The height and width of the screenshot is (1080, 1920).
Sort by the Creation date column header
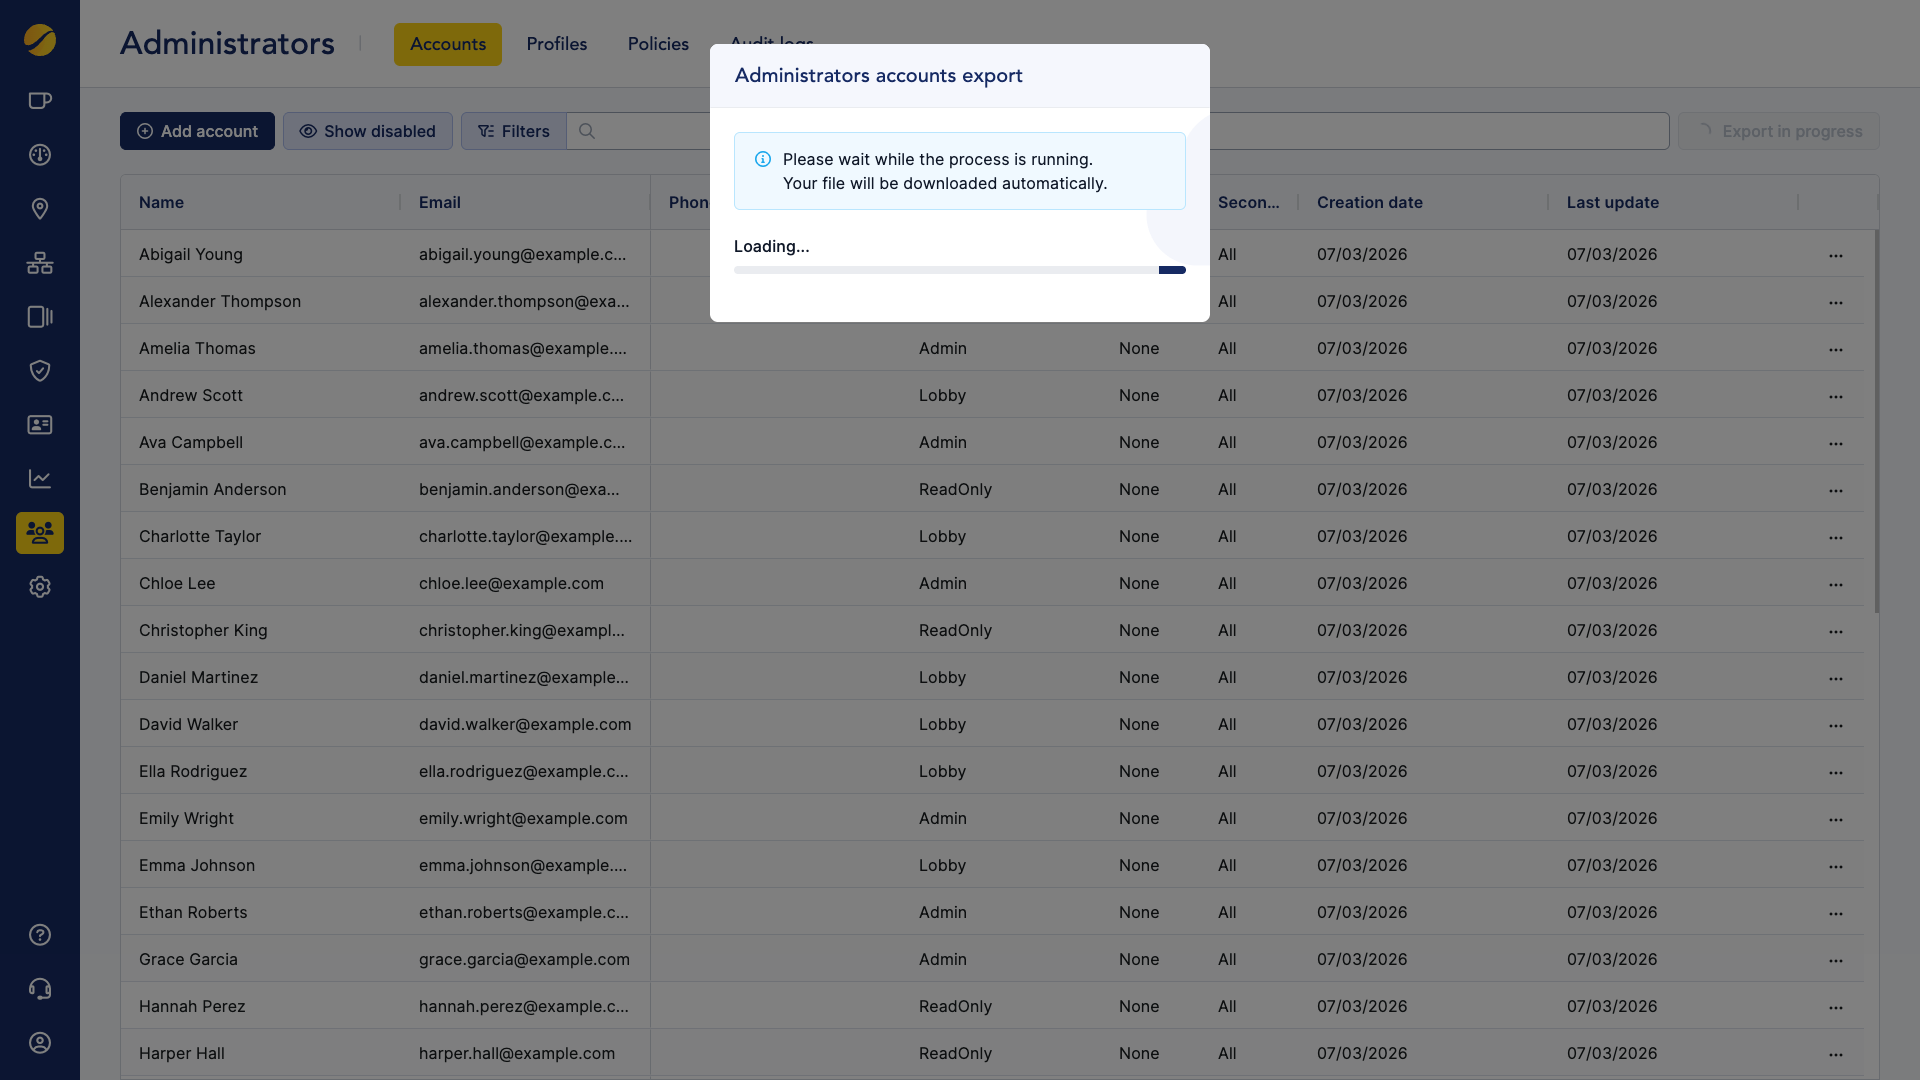pyautogui.click(x=1370, y=202)
